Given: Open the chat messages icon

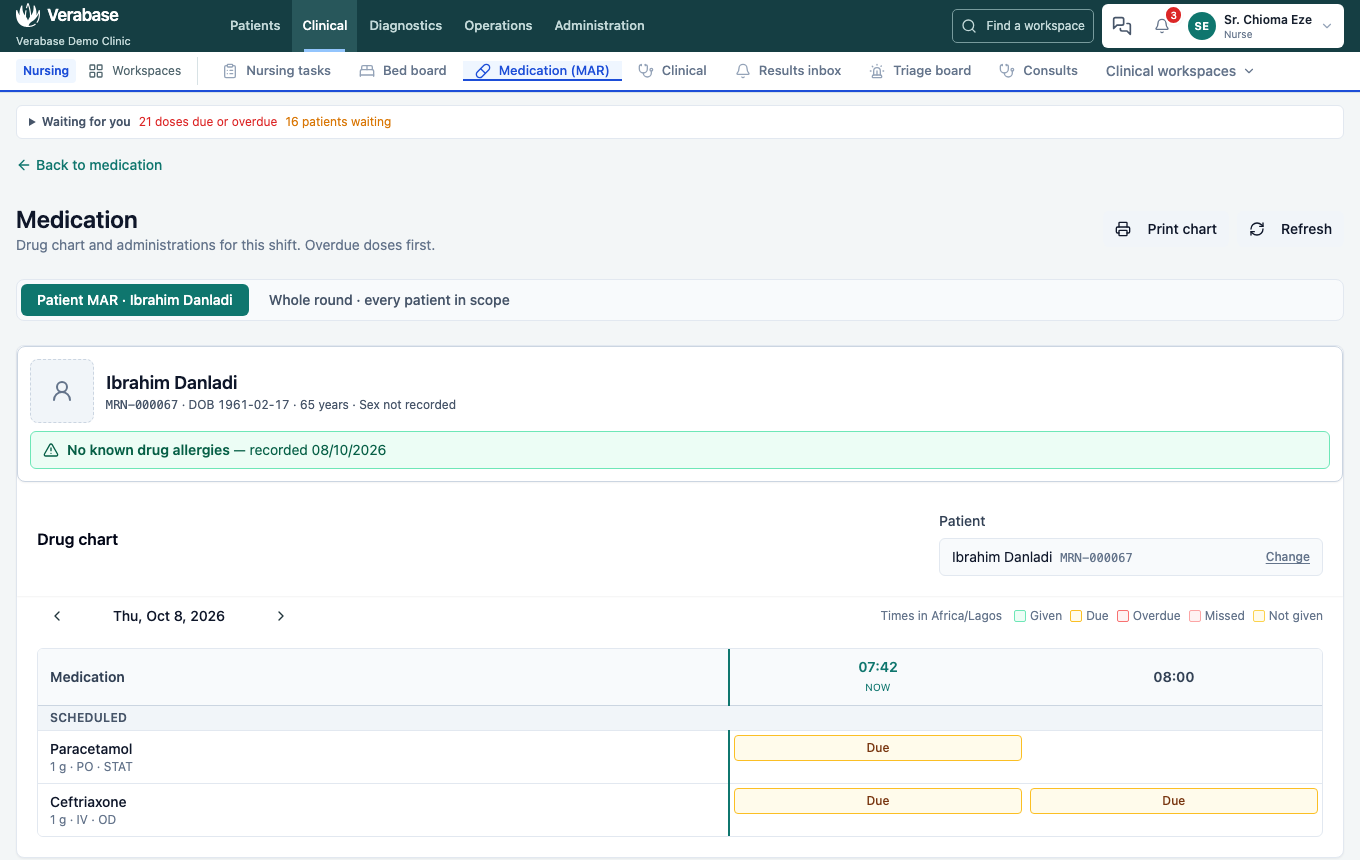Looking at the screenshot, I should click(x=1122, y=26).
